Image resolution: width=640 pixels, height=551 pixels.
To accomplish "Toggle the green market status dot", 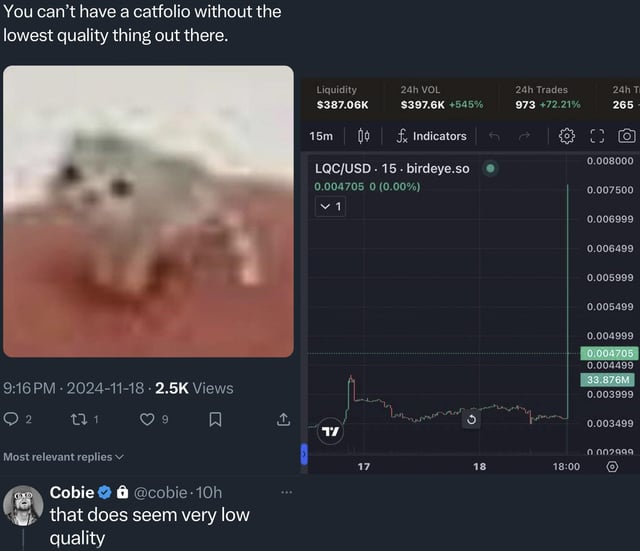I will click(490, 168).
